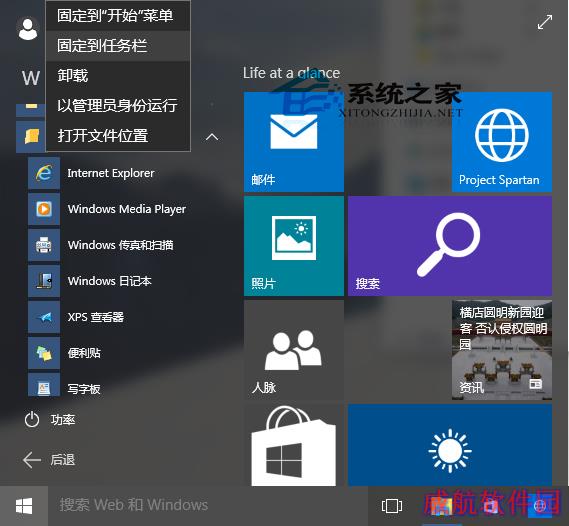The image size is (569, 526).
Task: Open the Internet Explorer icon
Action: (44, 173)
